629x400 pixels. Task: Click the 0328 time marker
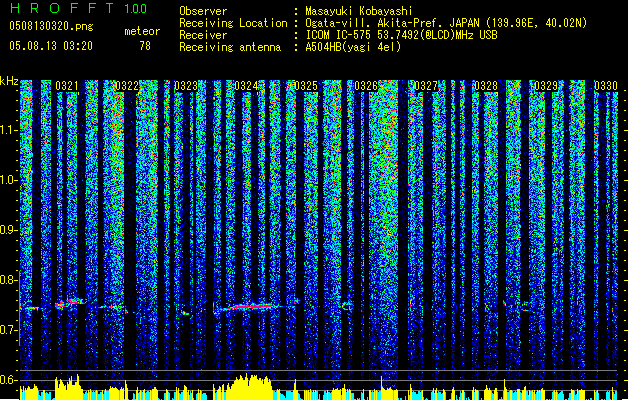[x=486, y=86]
